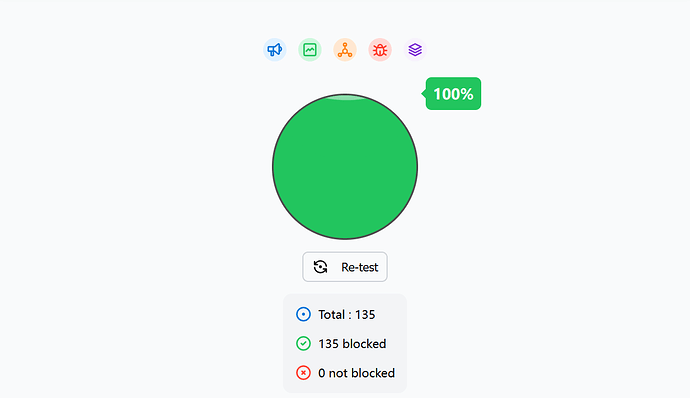Click the refresh arrows icon inside Re-test

click(320, 267)
